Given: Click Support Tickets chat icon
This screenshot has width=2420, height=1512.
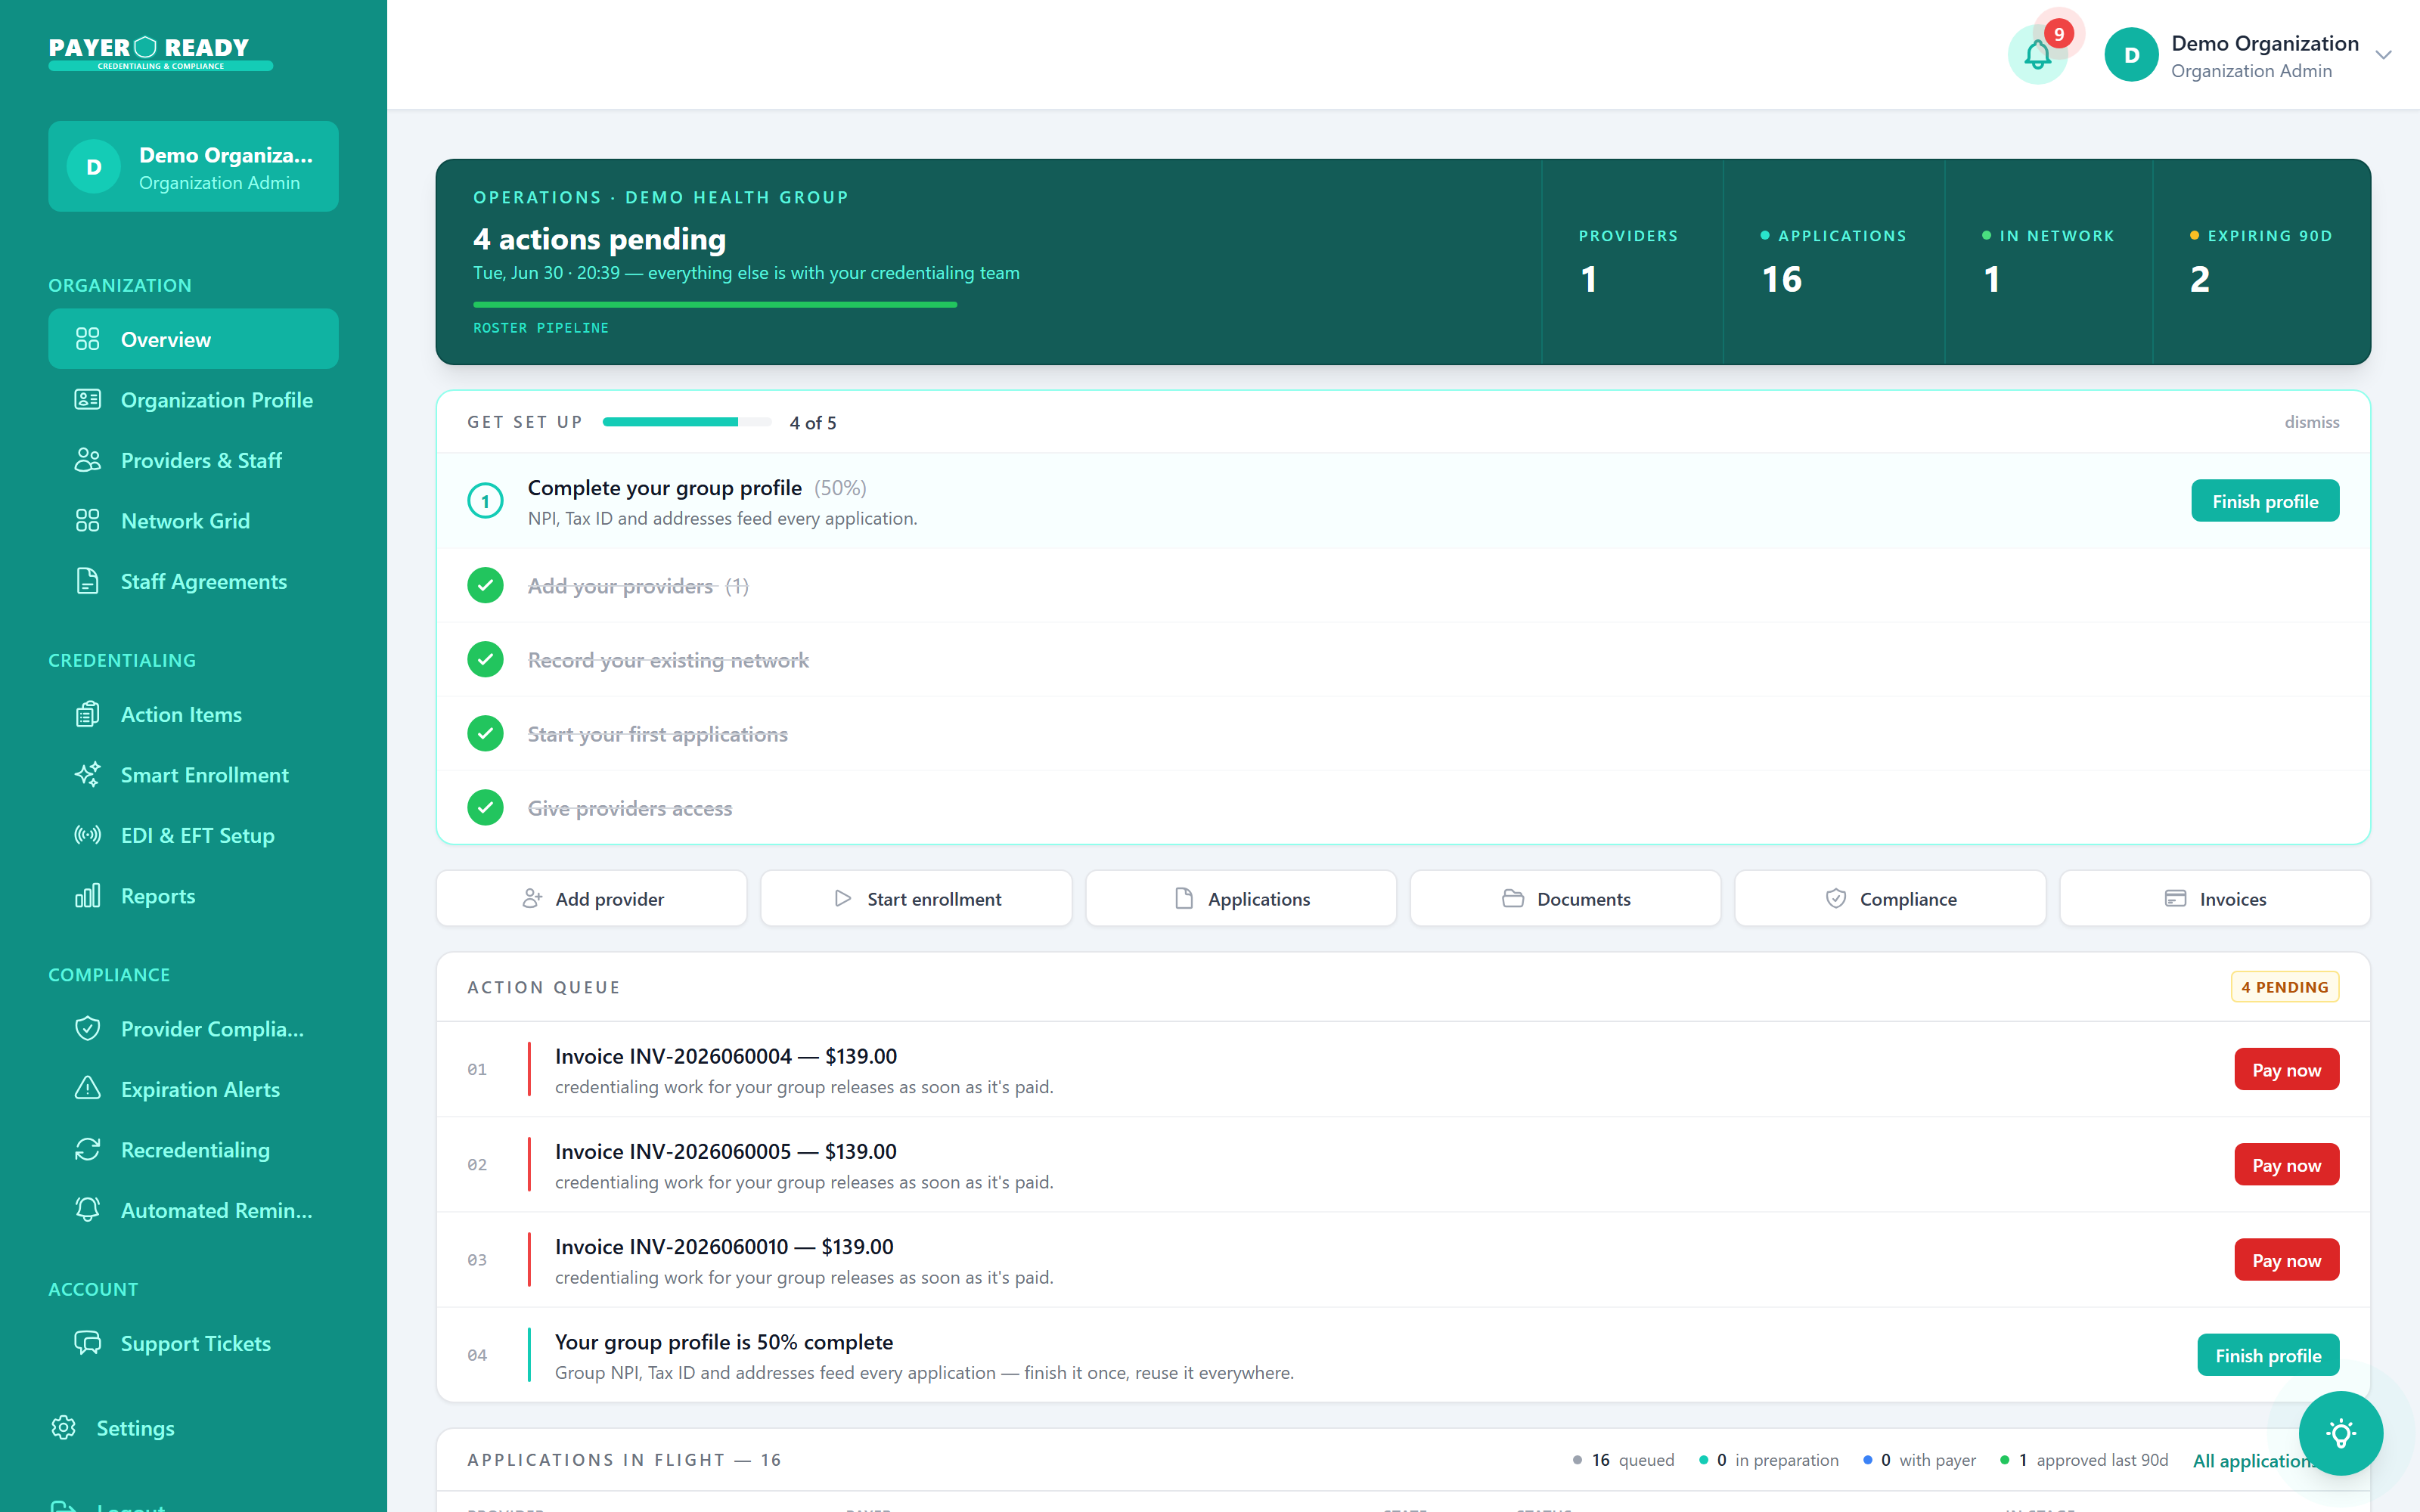Looking at the screenshot, I should point(87,1342).
